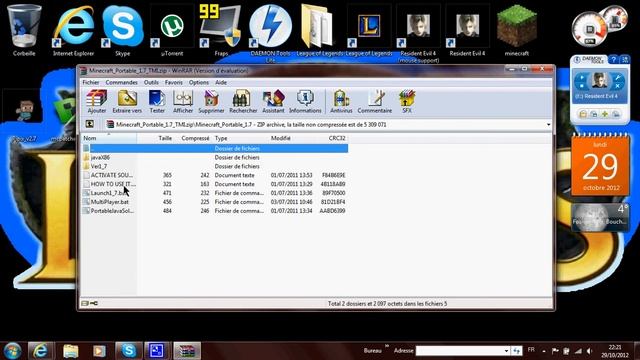Image resolution: width=640 pixels, height=360 pixels.
Task: Open the Aide menu
Action: tap(221, 82)
